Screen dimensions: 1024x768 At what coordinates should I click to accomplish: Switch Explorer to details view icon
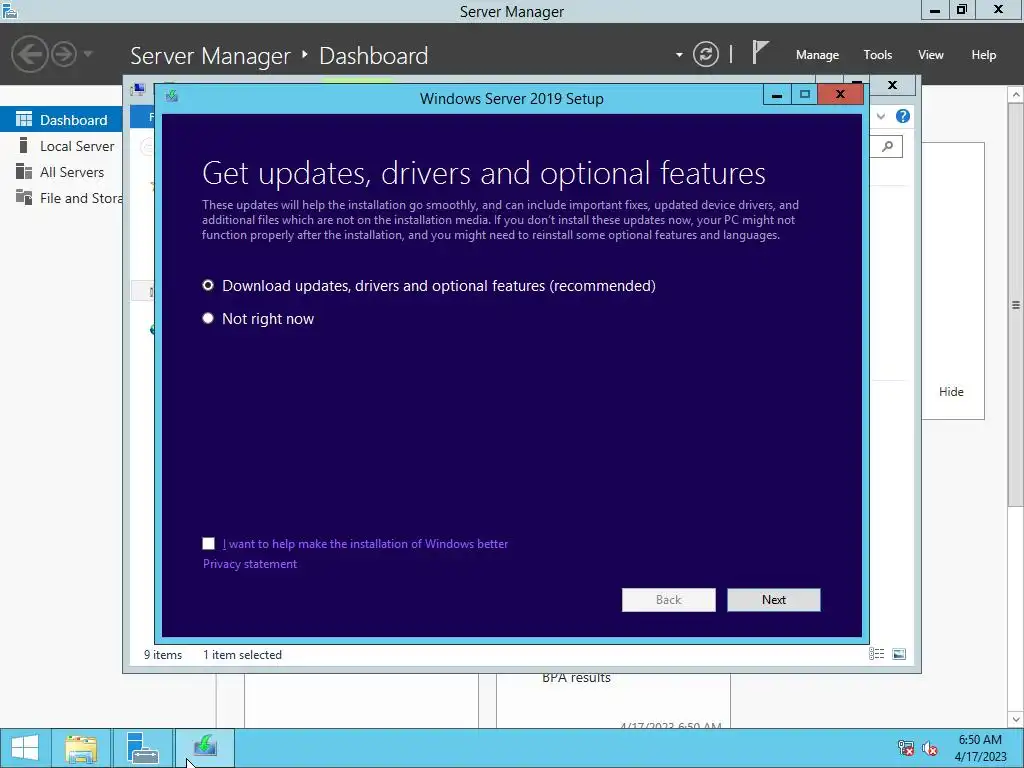tap(876, 654)
